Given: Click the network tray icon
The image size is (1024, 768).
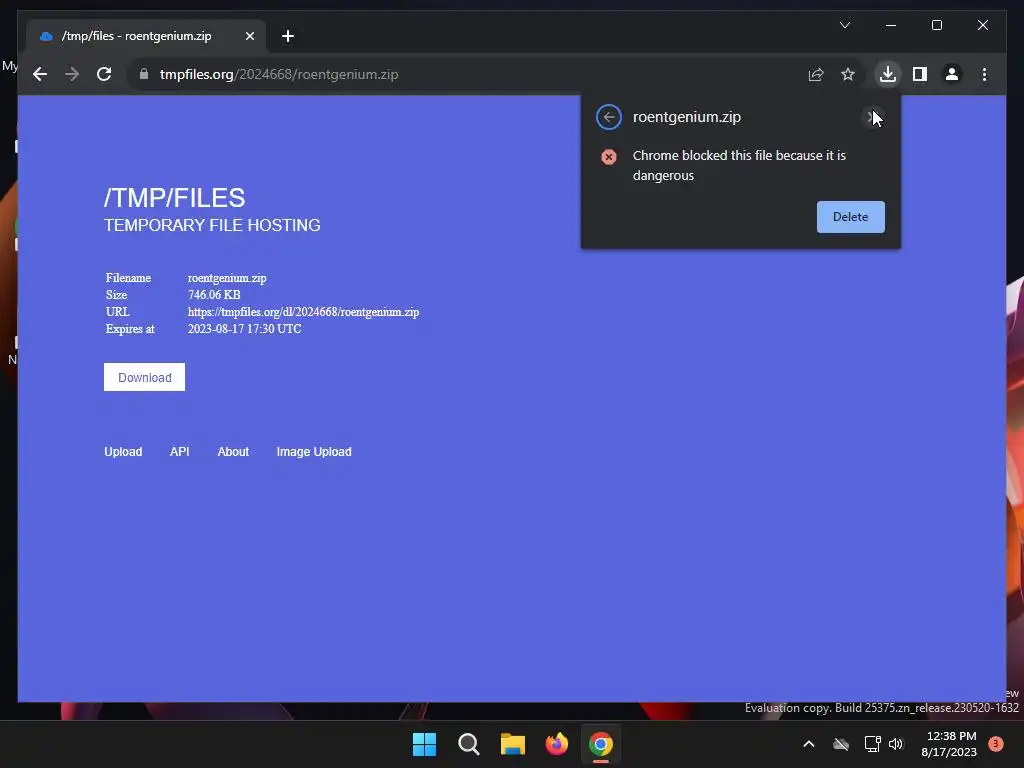Looking at the screenshot, I should pyautogui.click(x=872, y=744).
